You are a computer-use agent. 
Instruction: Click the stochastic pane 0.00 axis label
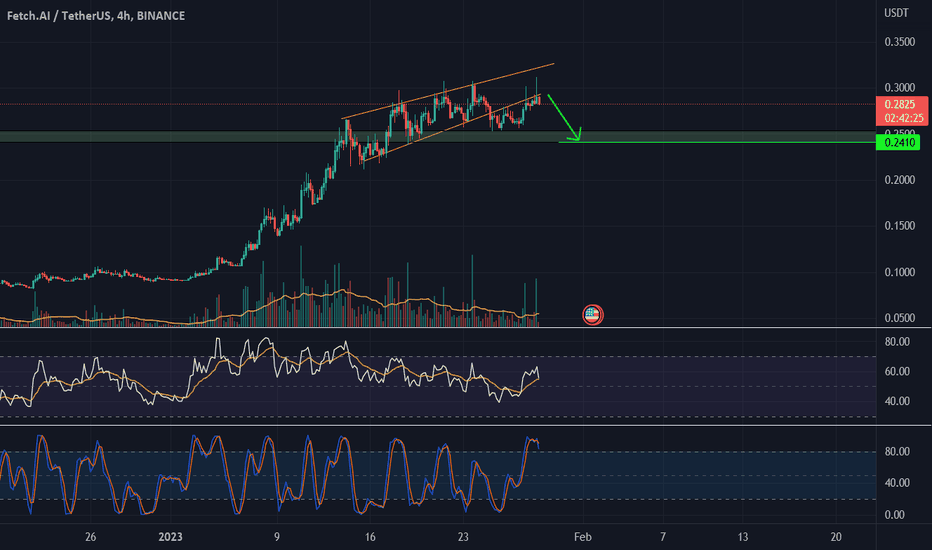(895, 515)
